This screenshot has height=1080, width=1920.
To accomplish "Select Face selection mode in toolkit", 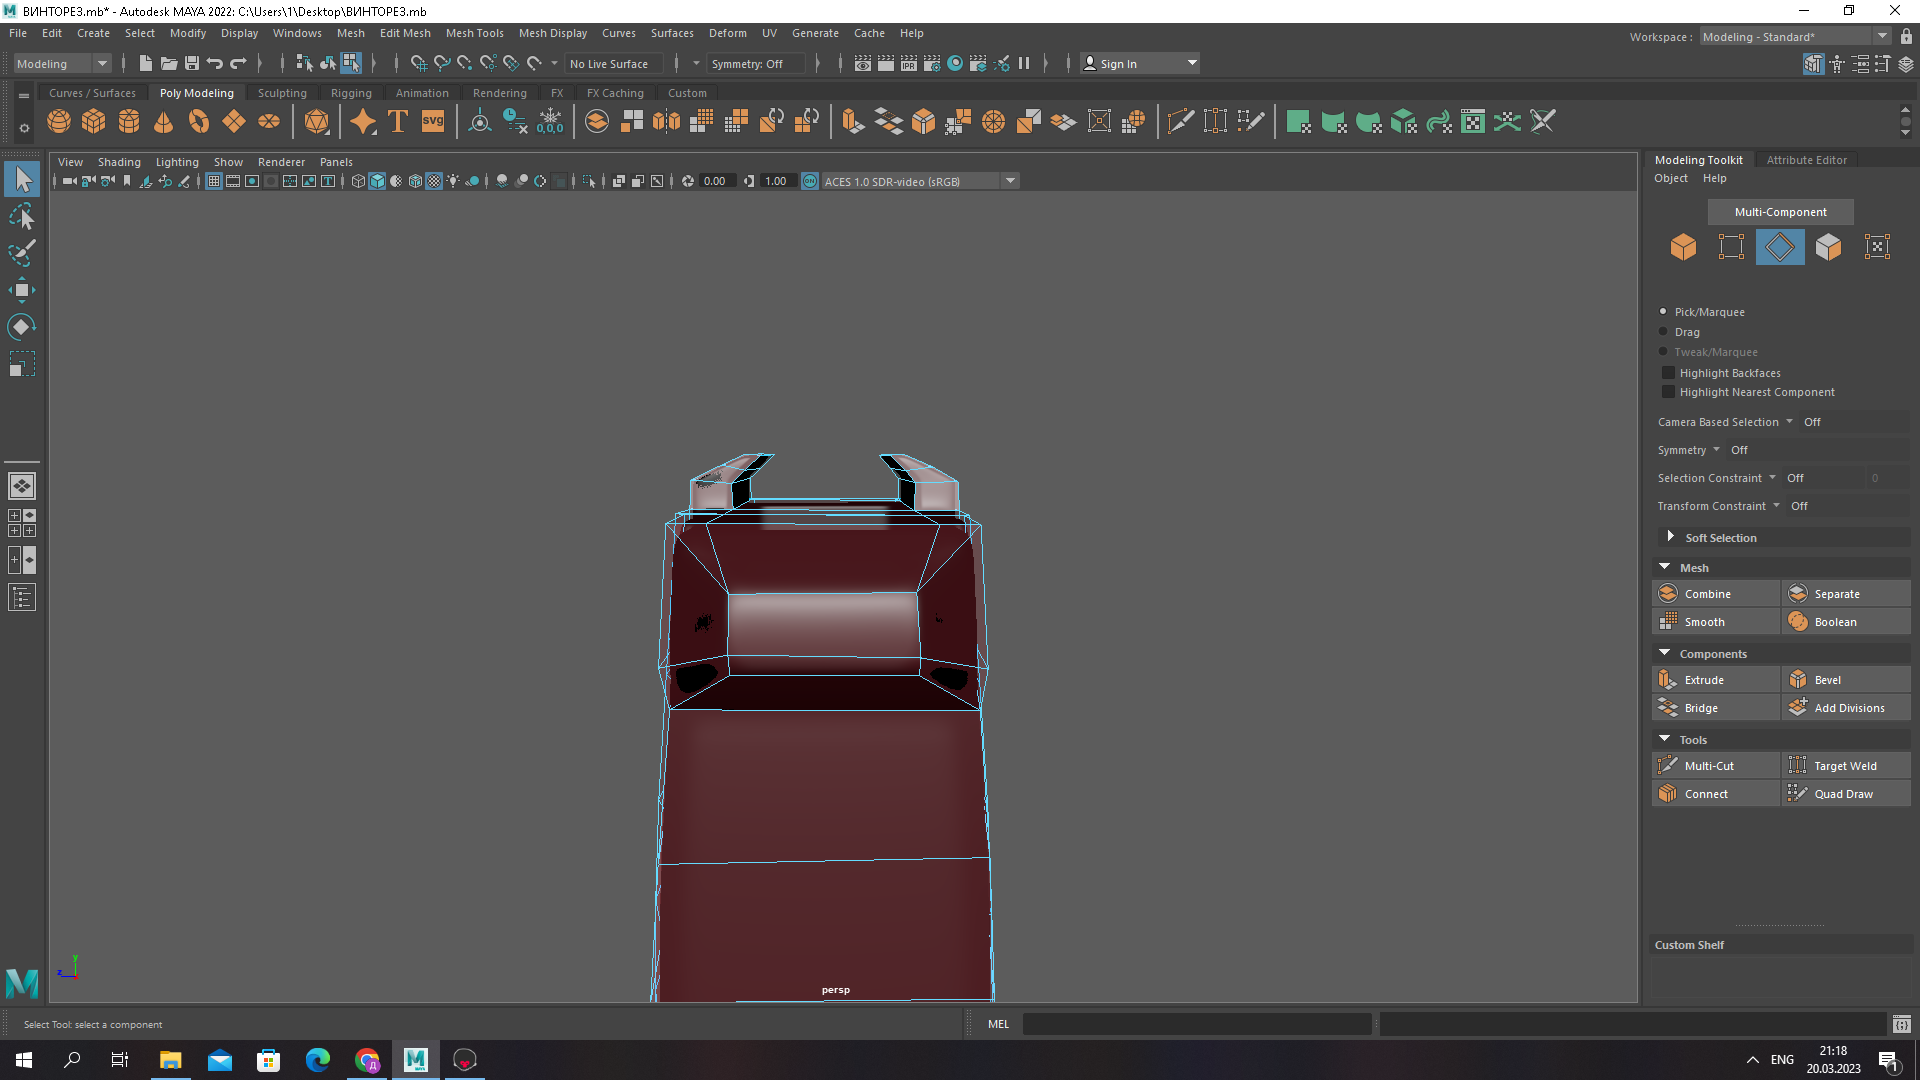I will pyautogui.click(x=1828, y=247).
